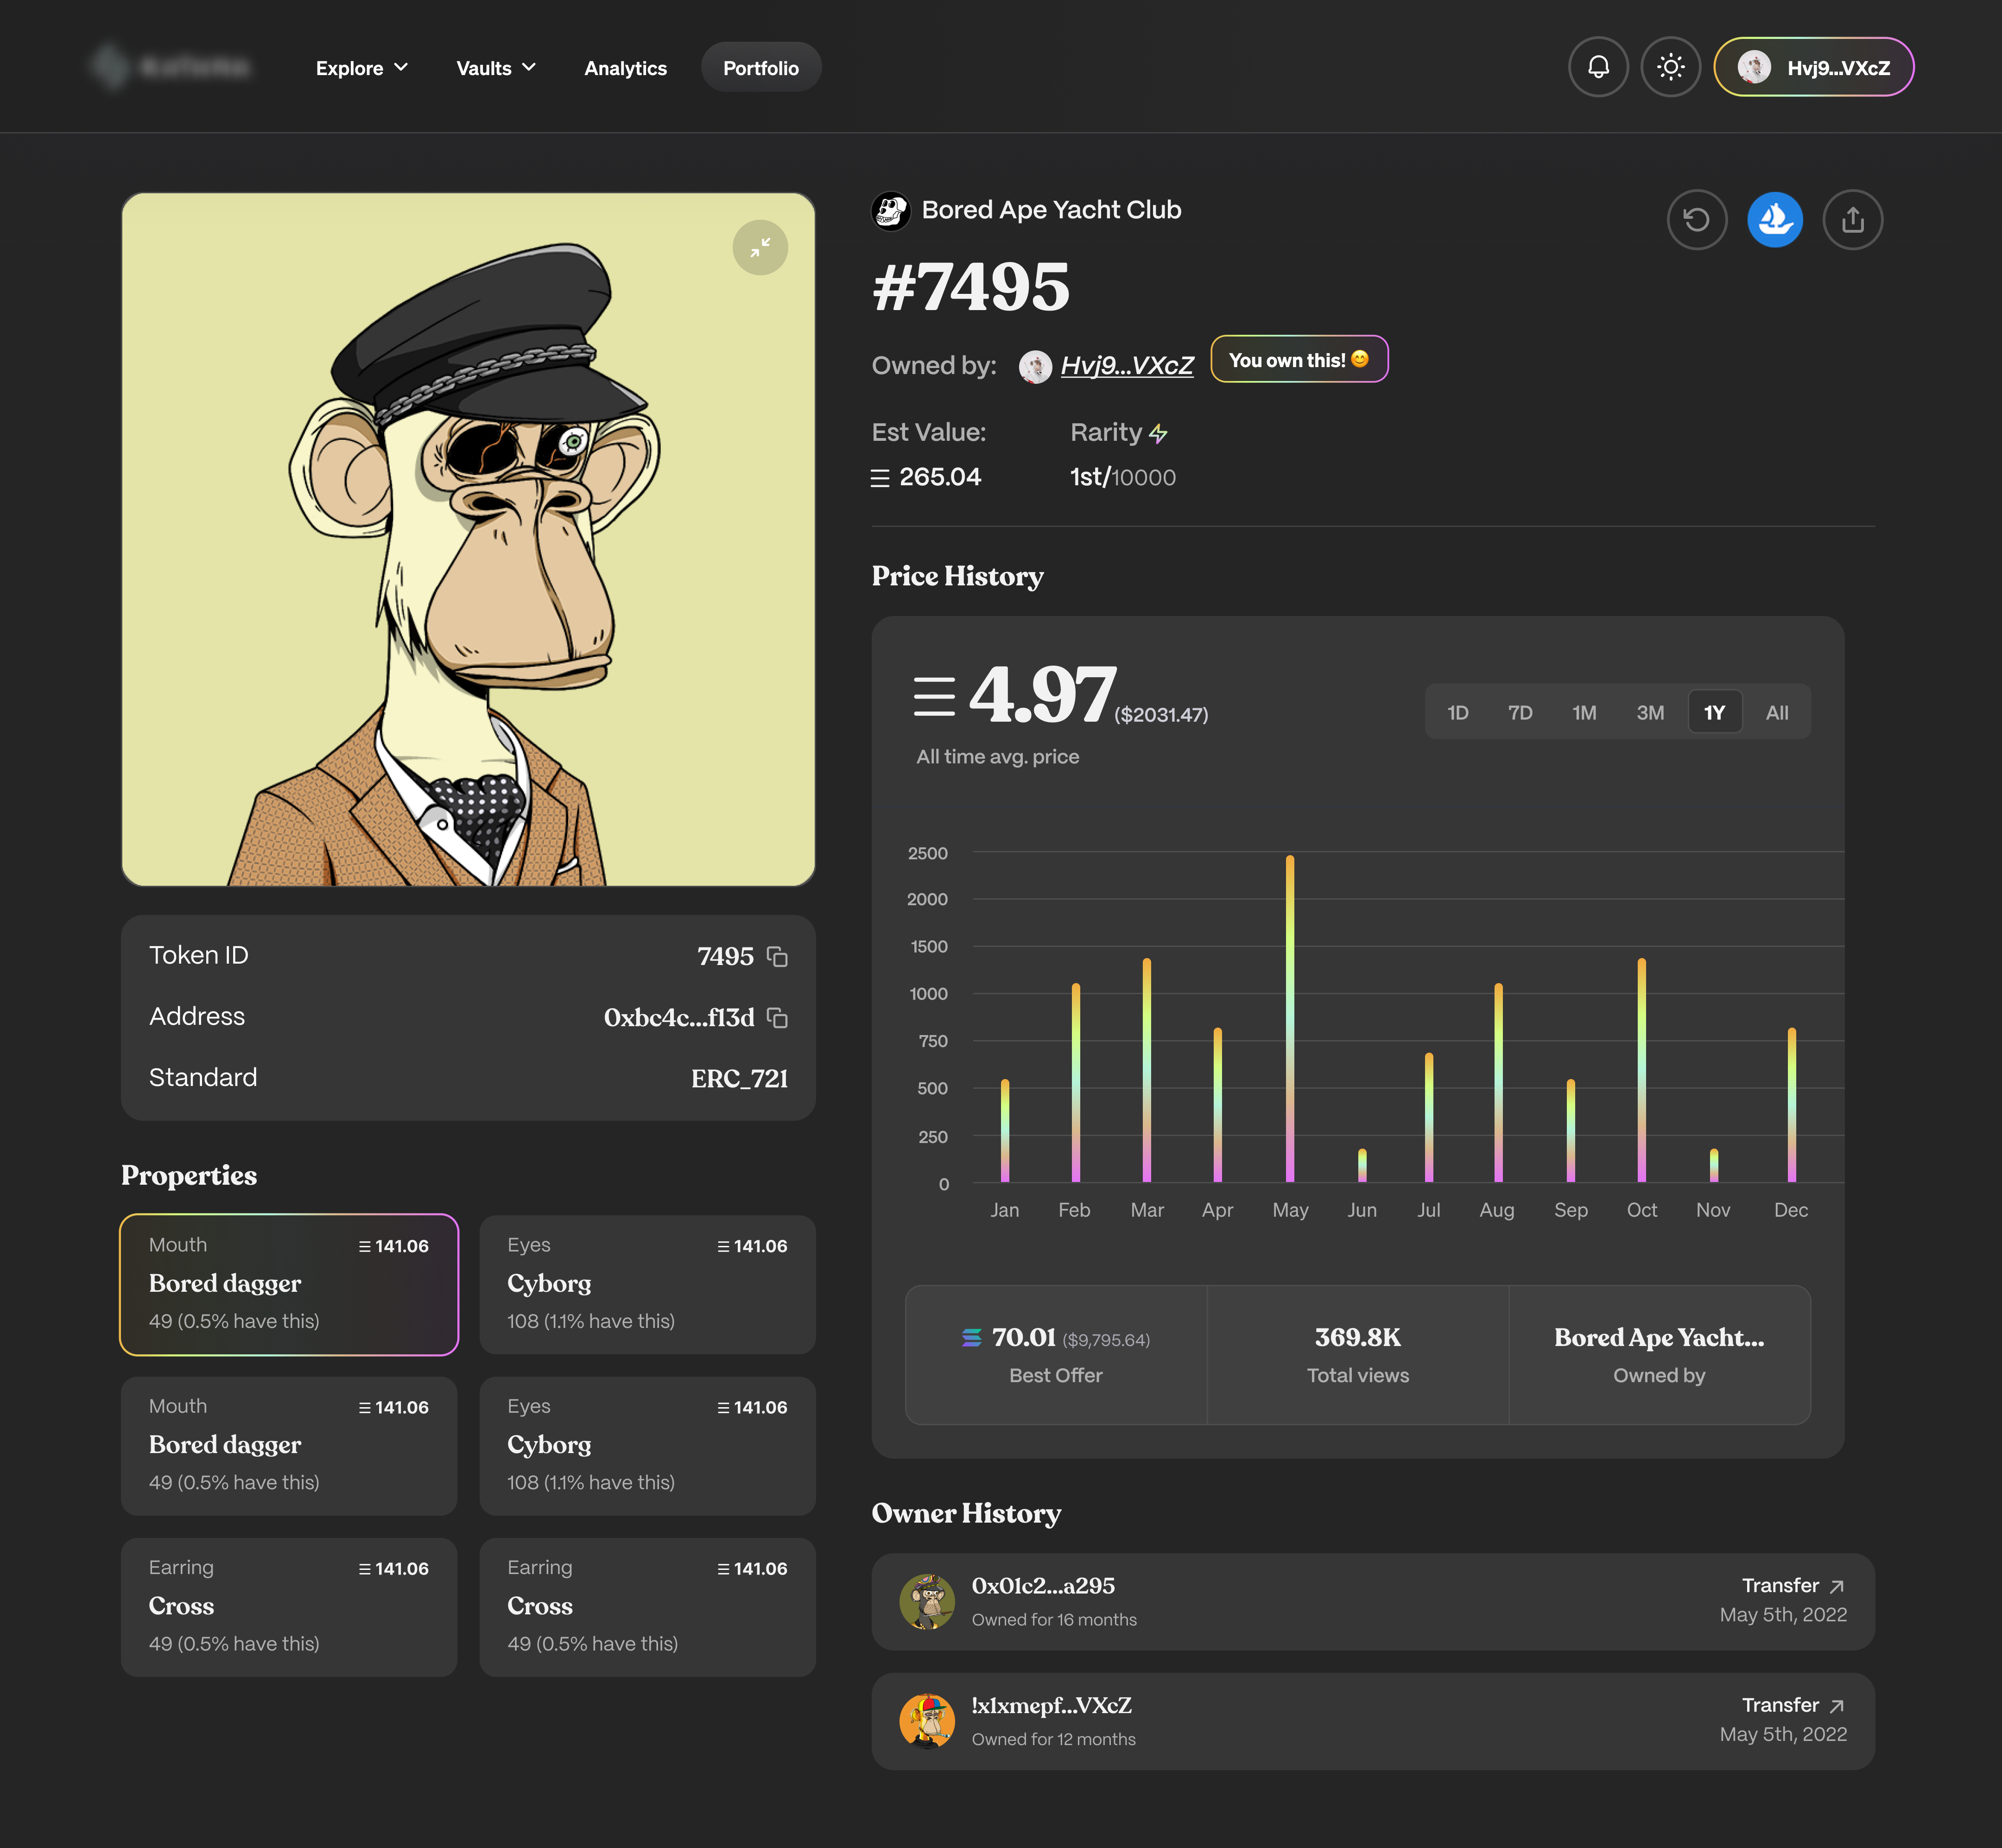Open the Vaults dropdown

(494, 68)
